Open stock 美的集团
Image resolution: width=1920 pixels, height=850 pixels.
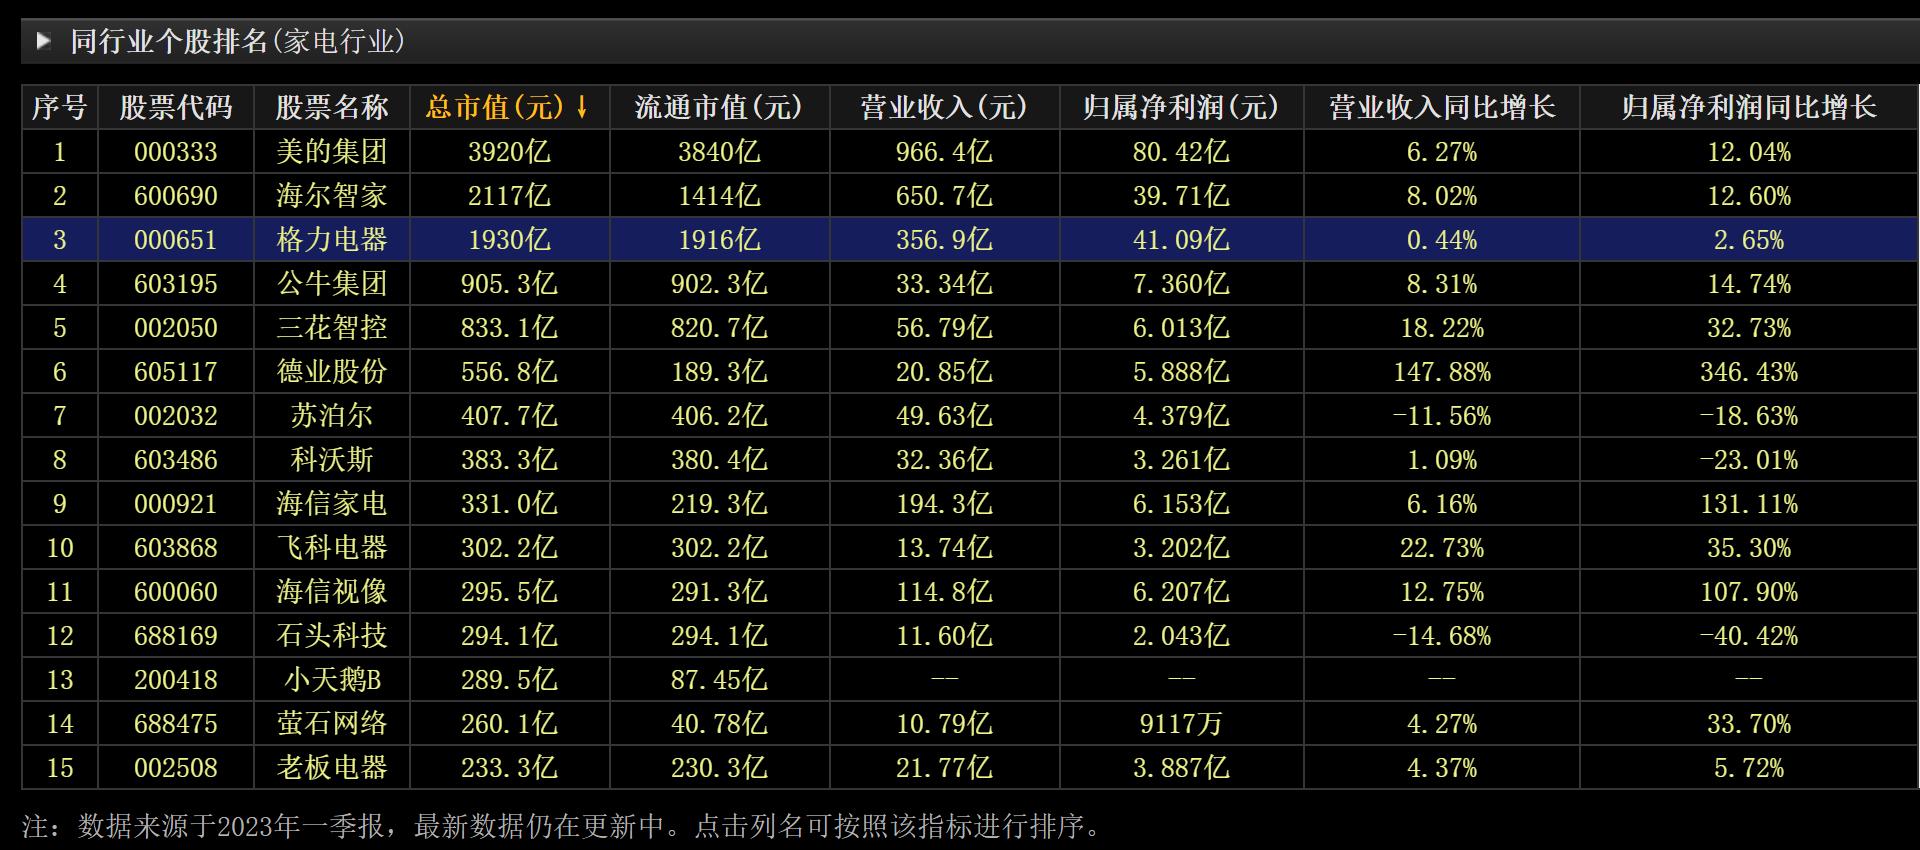[332, 152]
